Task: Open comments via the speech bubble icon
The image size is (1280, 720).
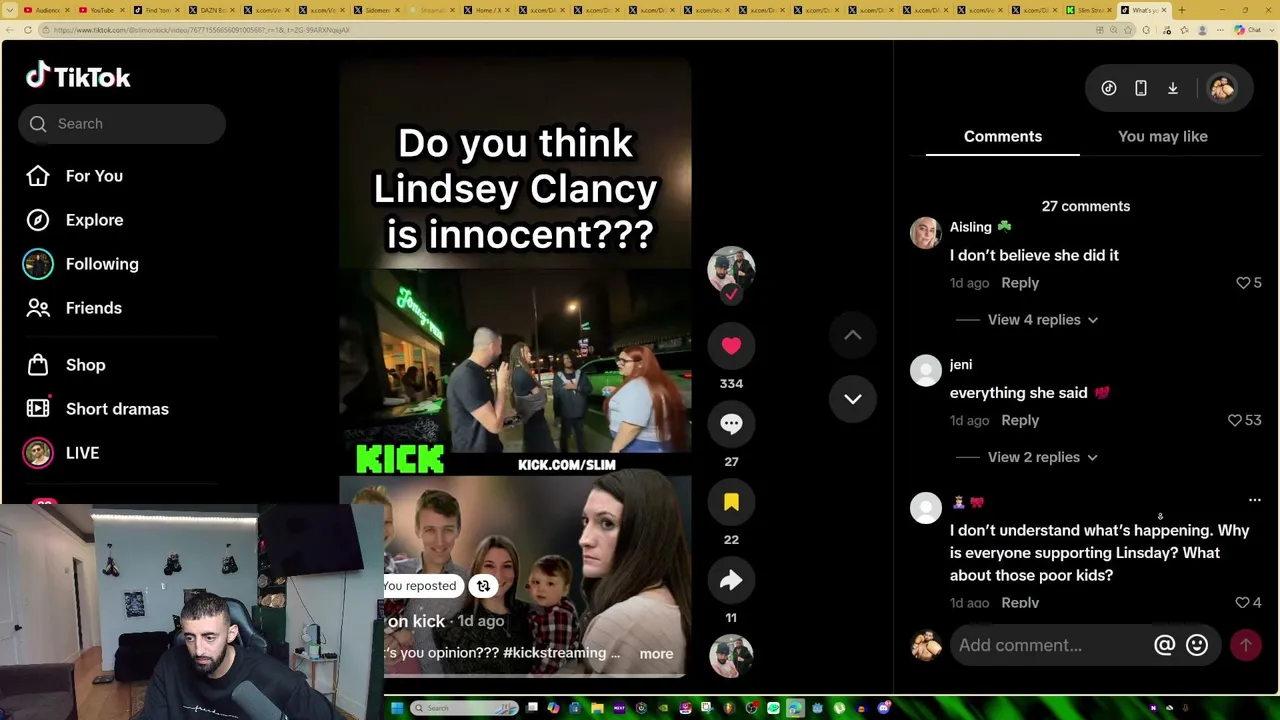Action: click(x=731, y=424)
